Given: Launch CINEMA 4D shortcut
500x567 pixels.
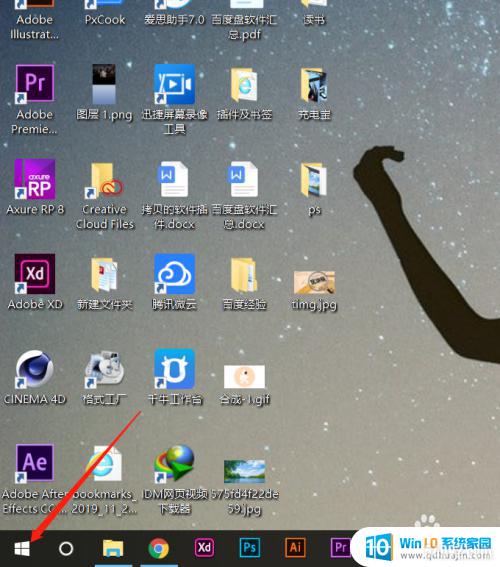Looking at the screenshot, I should click(x=35, y=377).
